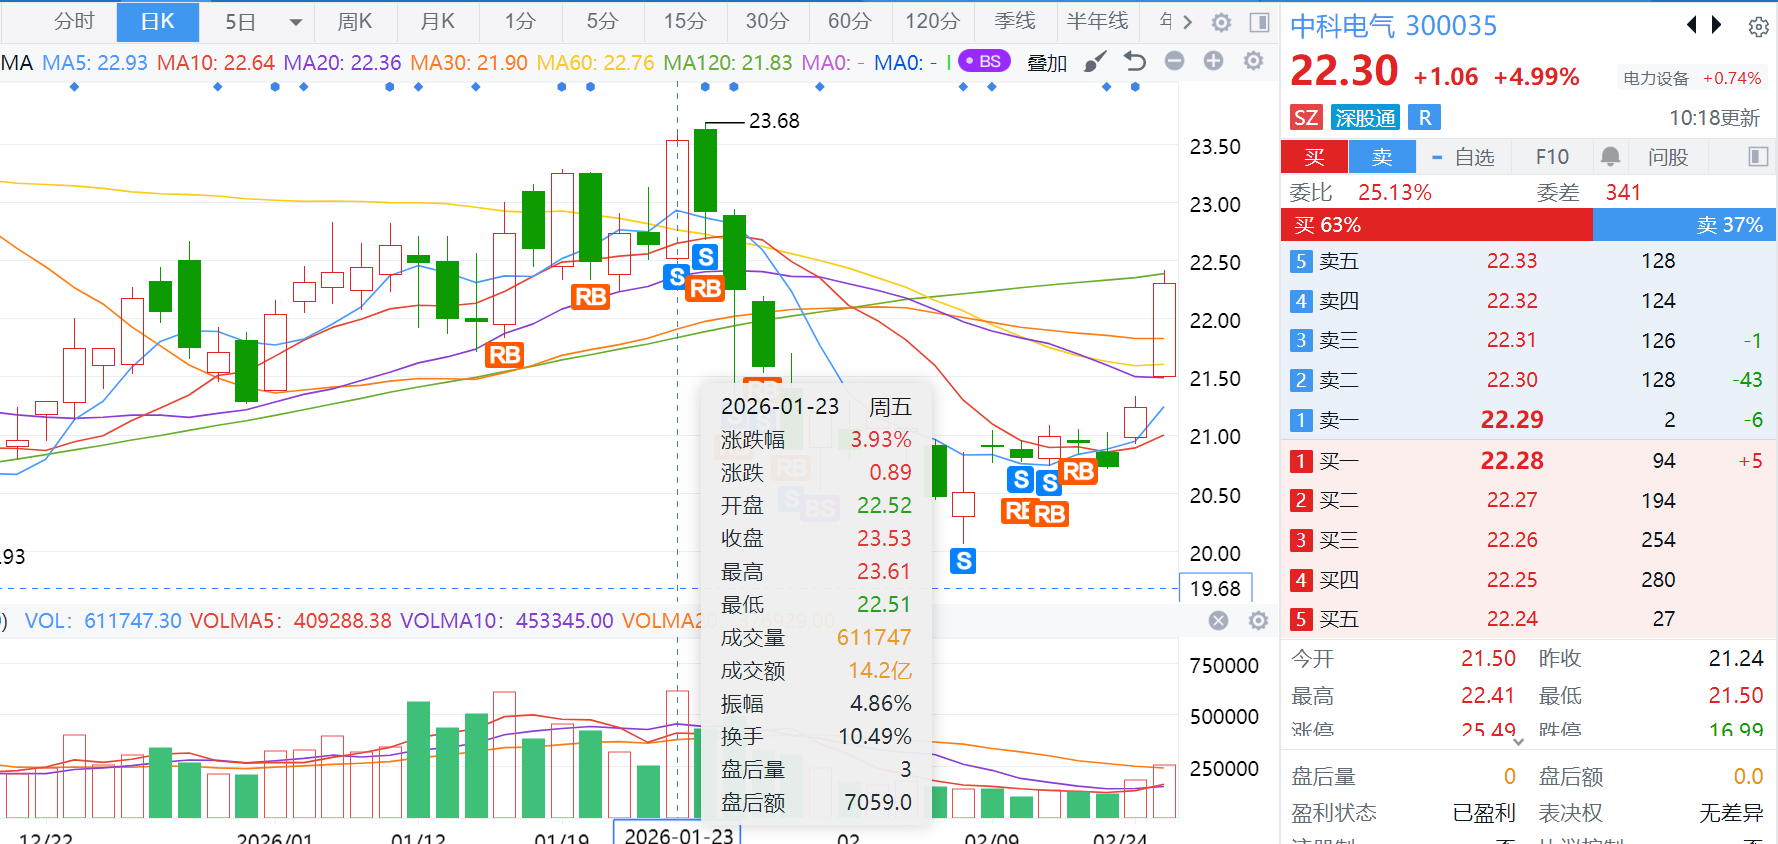Screen dimensions: 1778x844
Task: Click the price alert bell icon
Action: coord(1610,157)
